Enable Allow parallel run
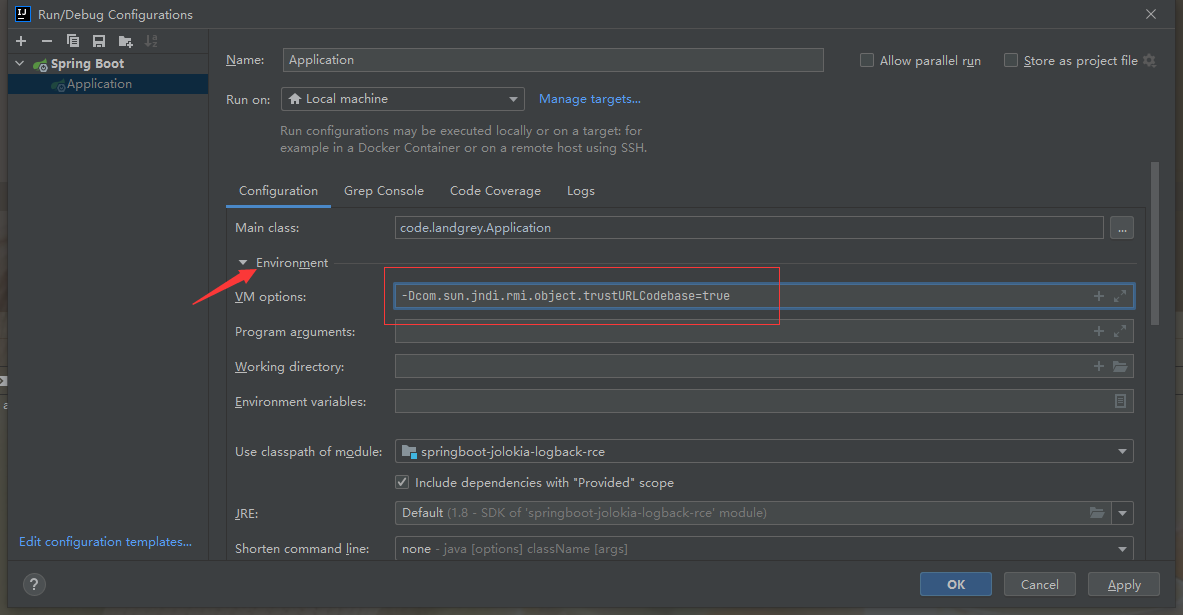The height and width of the screenshot is (615, 1183). coord(866,60)
